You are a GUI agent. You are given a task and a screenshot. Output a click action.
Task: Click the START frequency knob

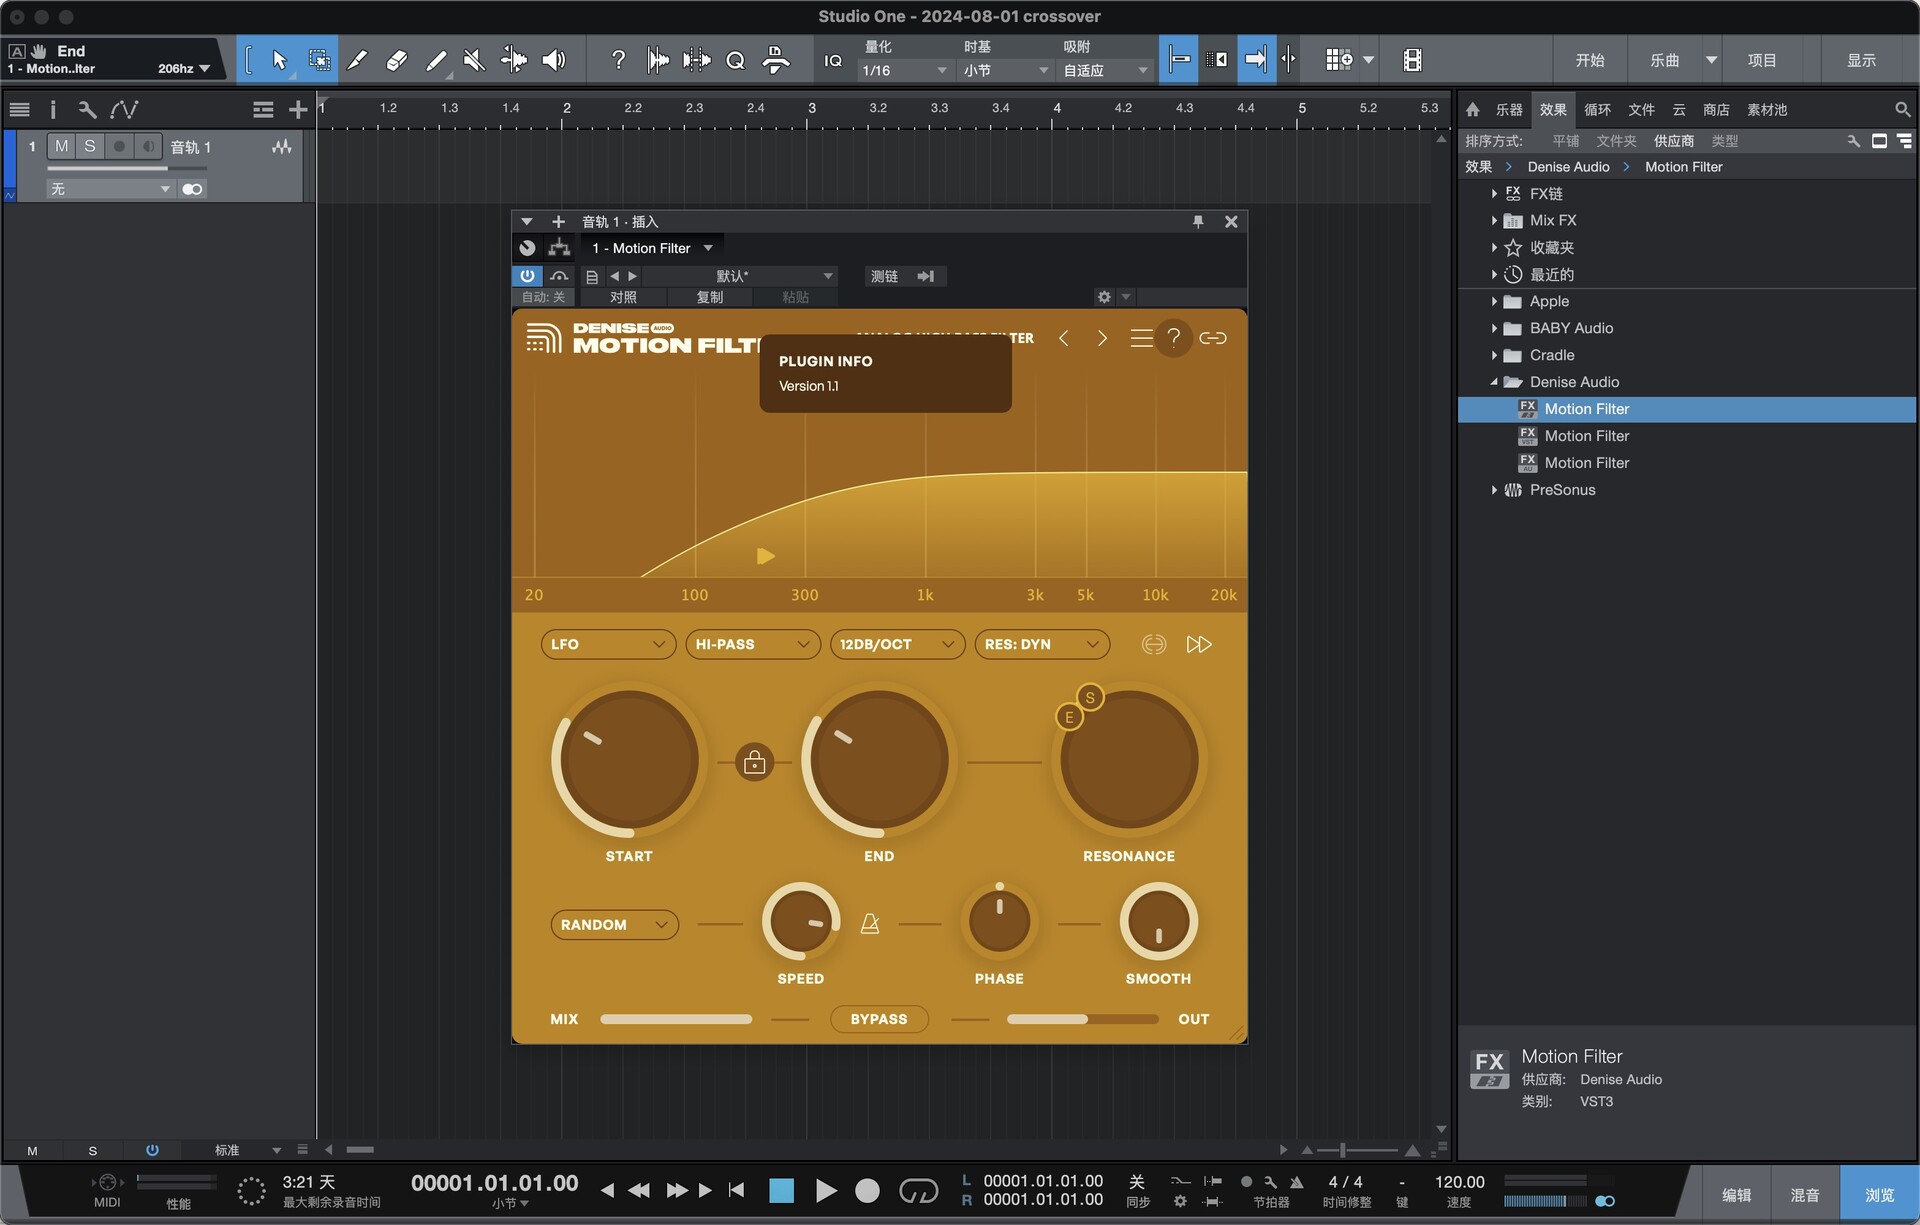coord(629,761)
